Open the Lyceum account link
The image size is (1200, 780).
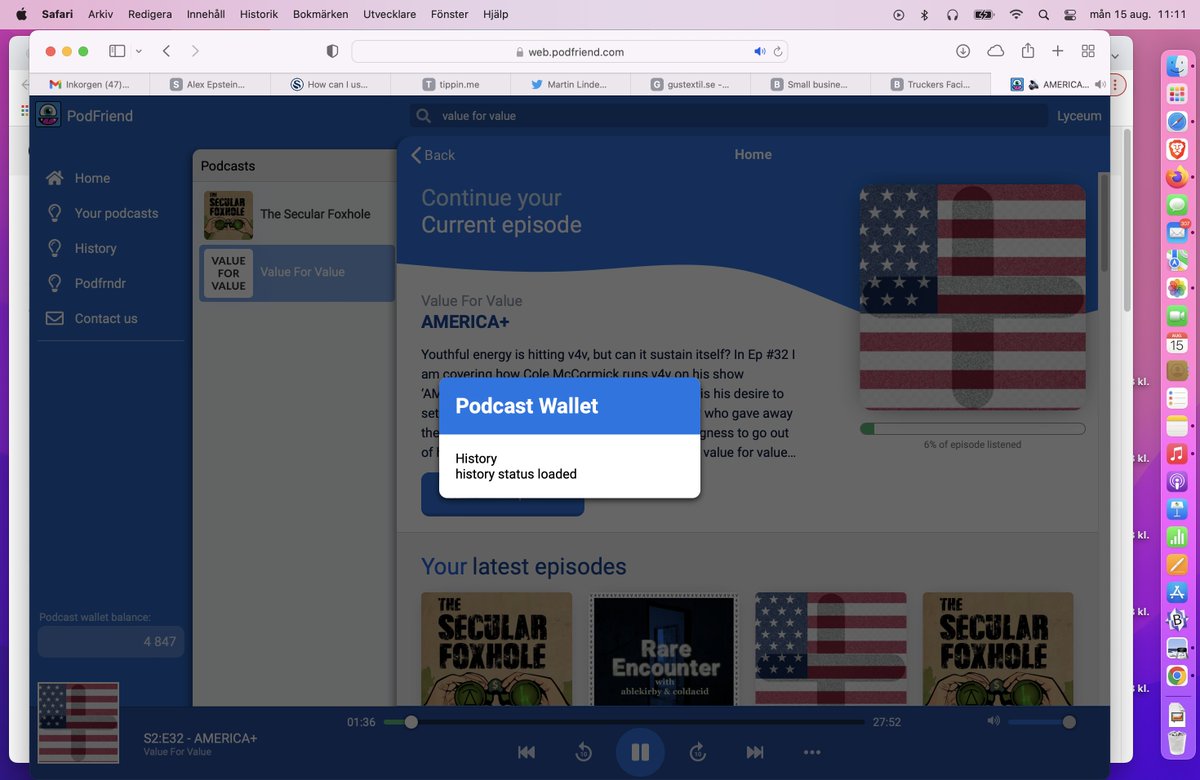tap(1079, 116)
